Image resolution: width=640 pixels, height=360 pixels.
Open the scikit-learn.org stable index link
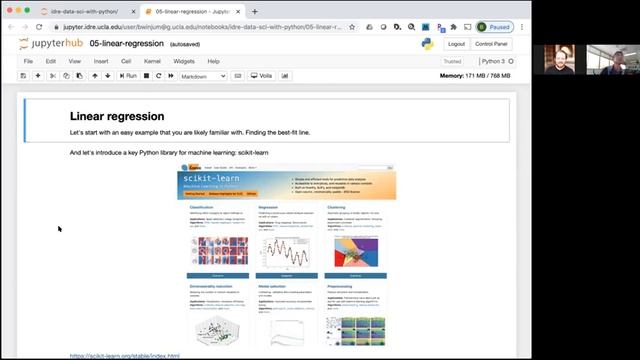pos(124,356)
